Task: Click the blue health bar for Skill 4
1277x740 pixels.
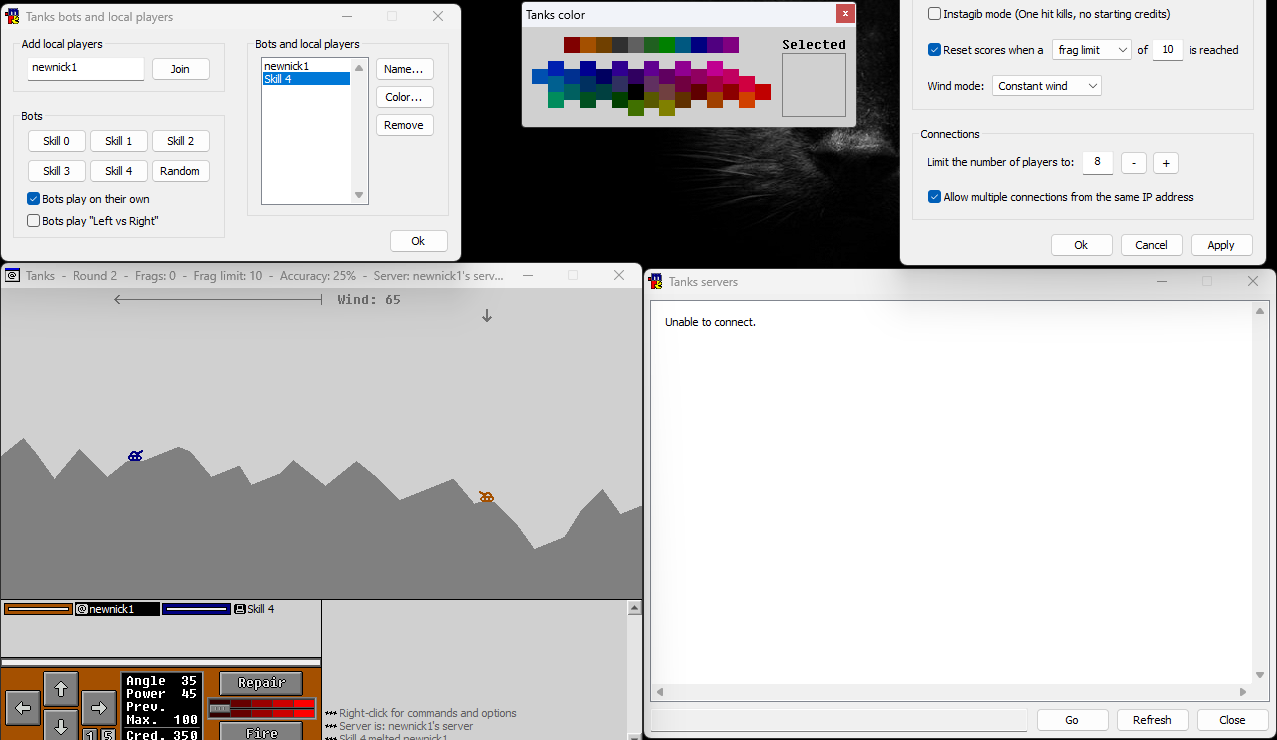Action: [x=196, y=608]
